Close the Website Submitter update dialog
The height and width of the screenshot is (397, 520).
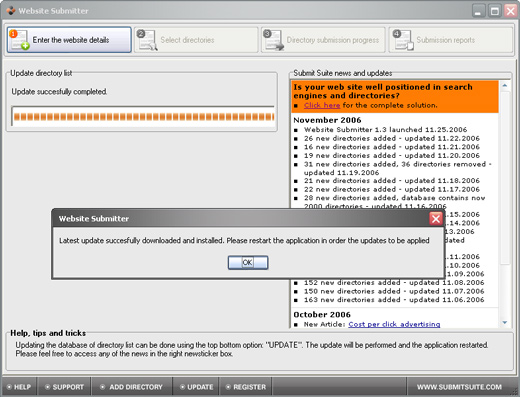436,219
